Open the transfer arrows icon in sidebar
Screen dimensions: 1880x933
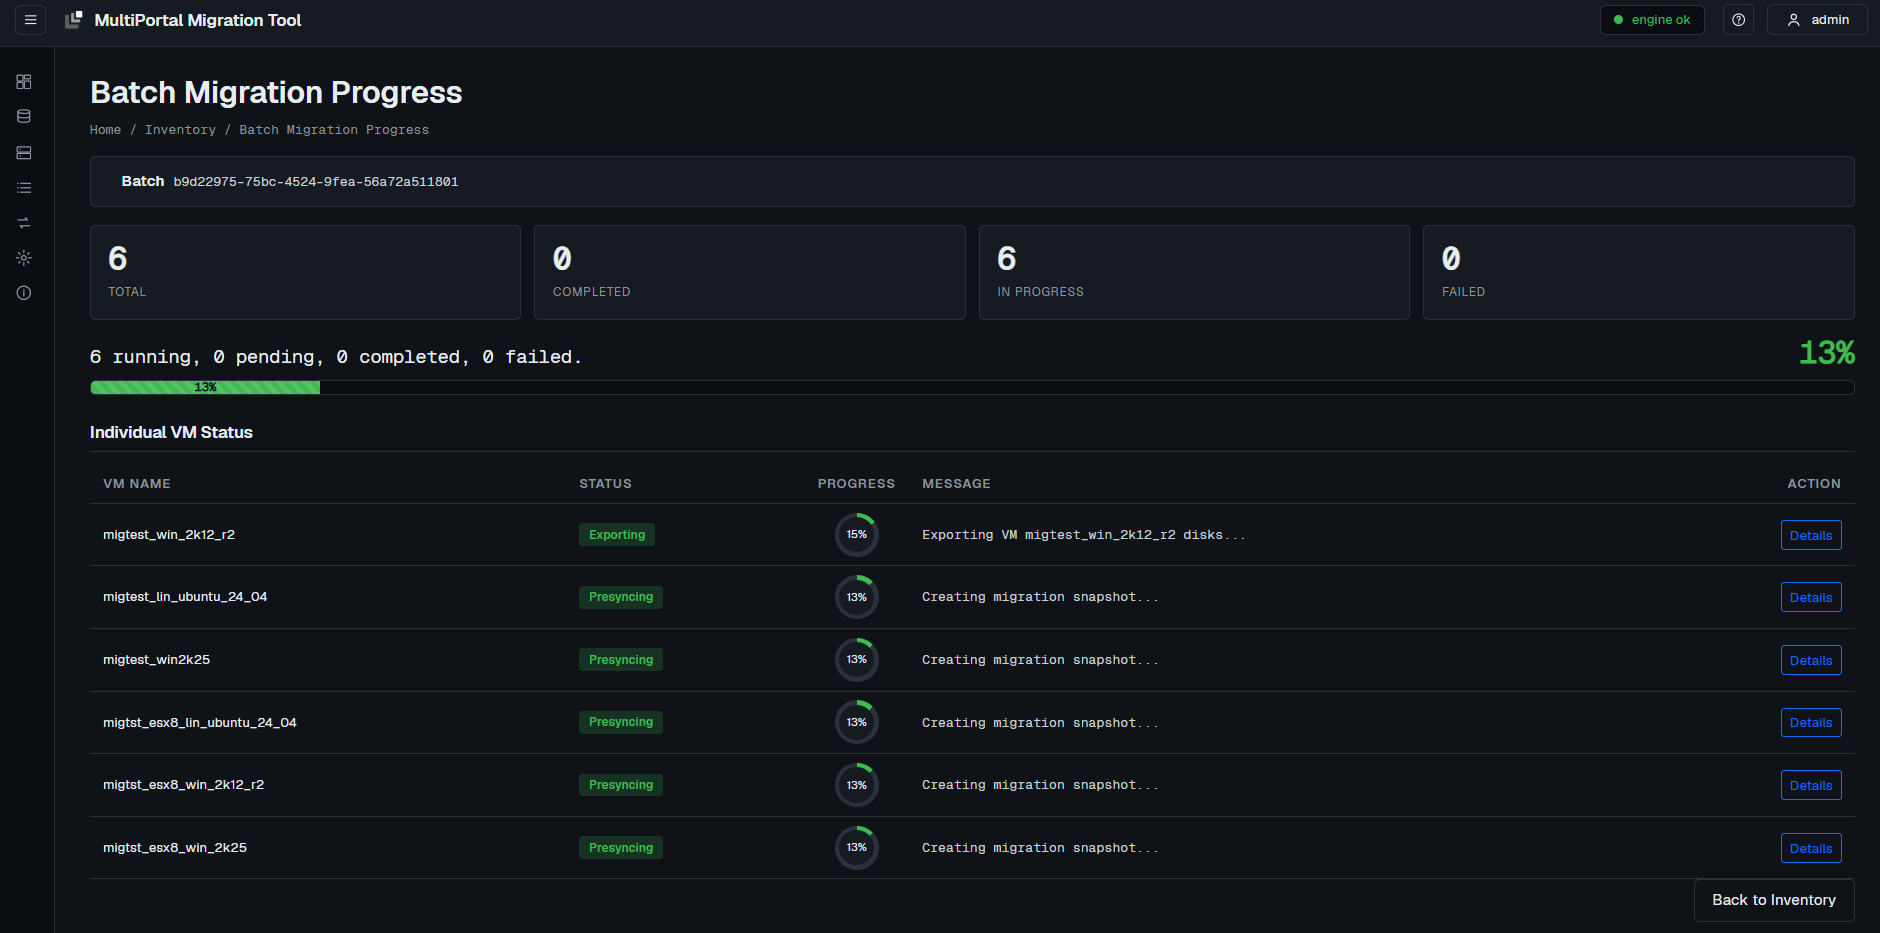pyautogui.click(x=24, y=223)
